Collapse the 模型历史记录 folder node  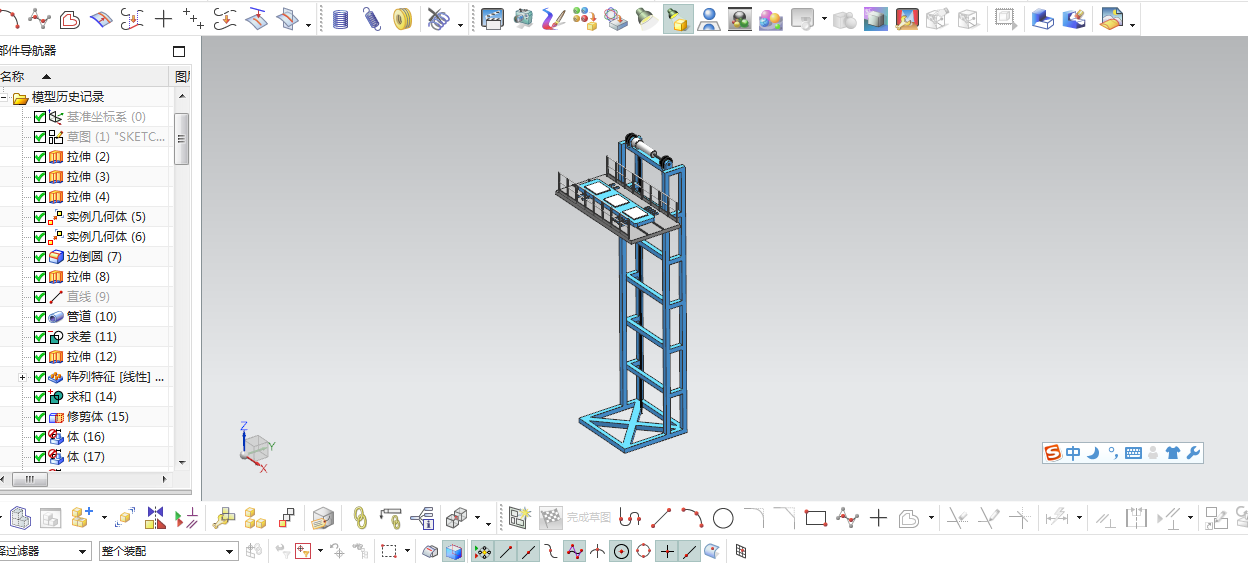4,97
